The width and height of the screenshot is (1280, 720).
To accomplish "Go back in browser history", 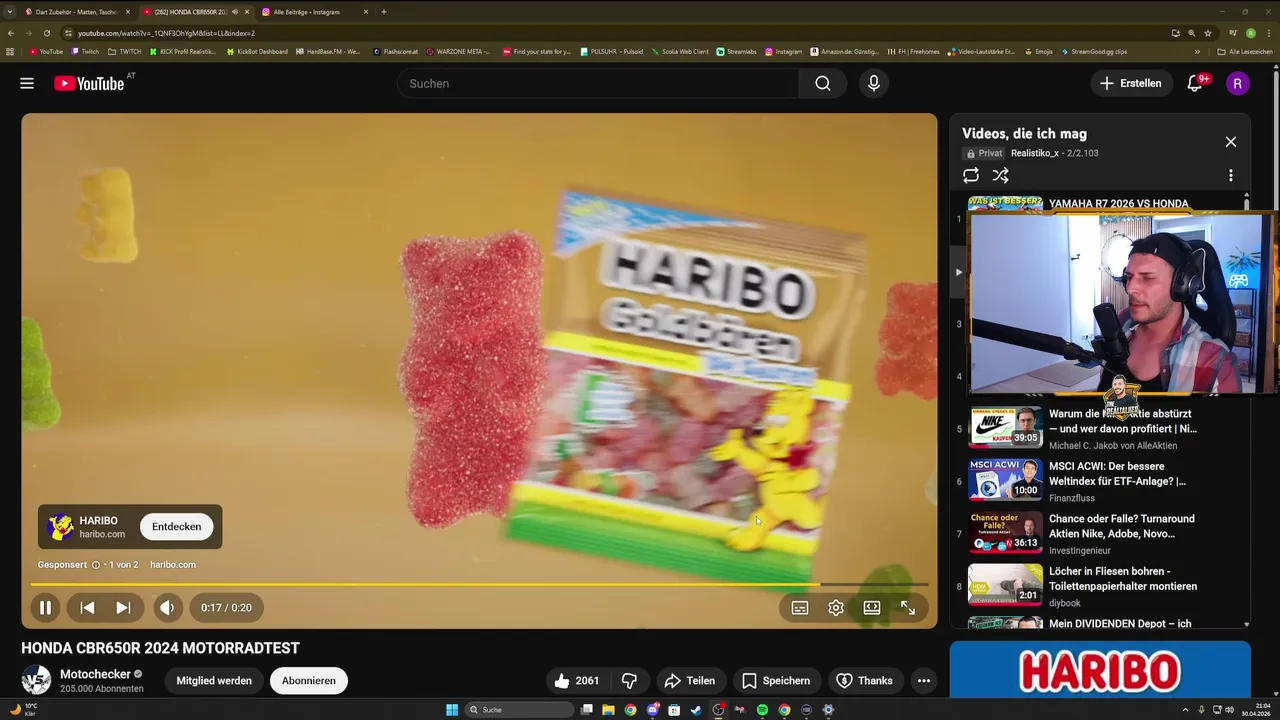I will [x=10, y=33].
